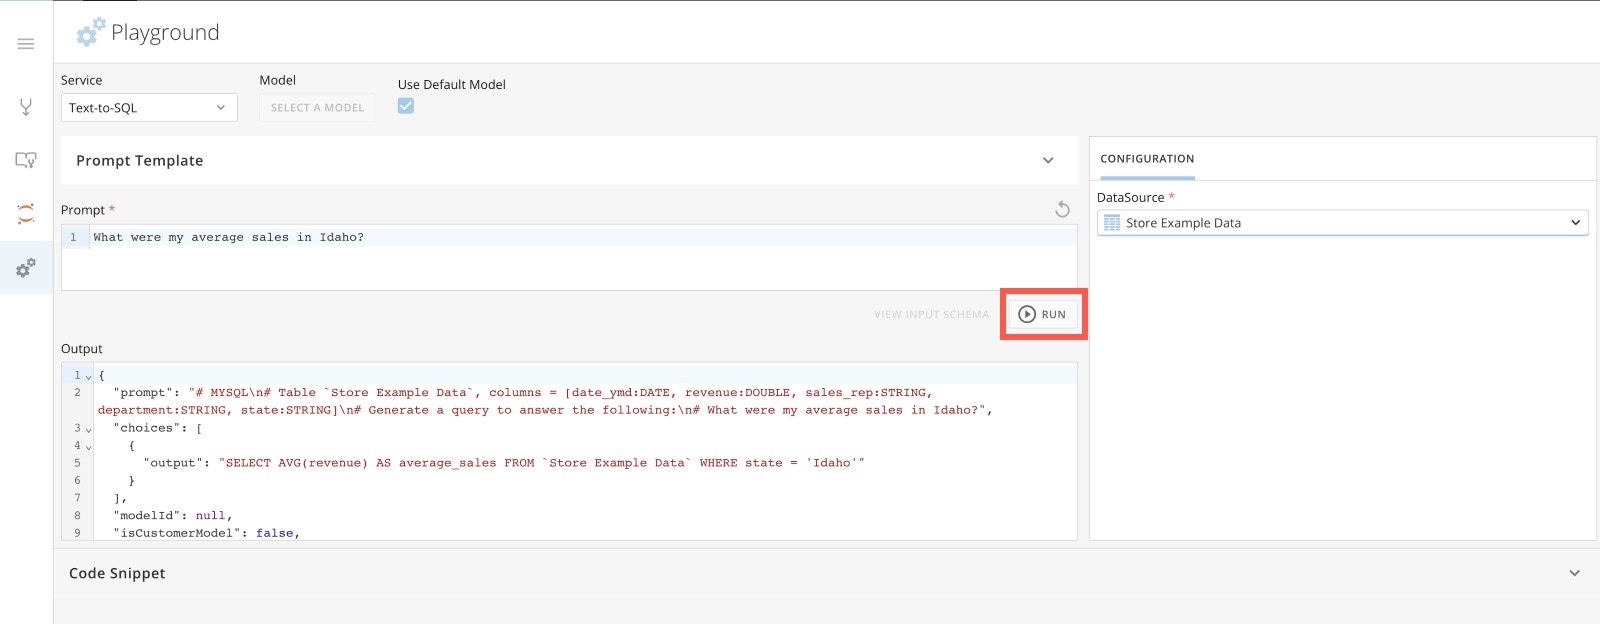1600x624 pixels.
Task: Click the Playground page title
Action: 165,32
